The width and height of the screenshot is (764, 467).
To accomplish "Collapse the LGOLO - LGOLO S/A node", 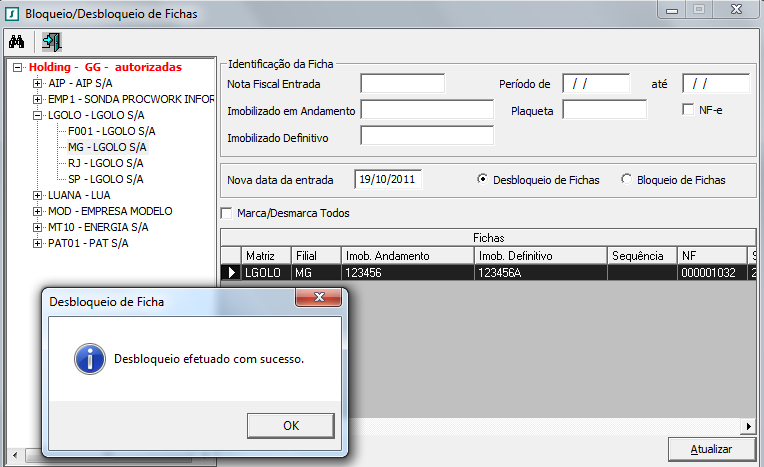I will click(38, 116).
